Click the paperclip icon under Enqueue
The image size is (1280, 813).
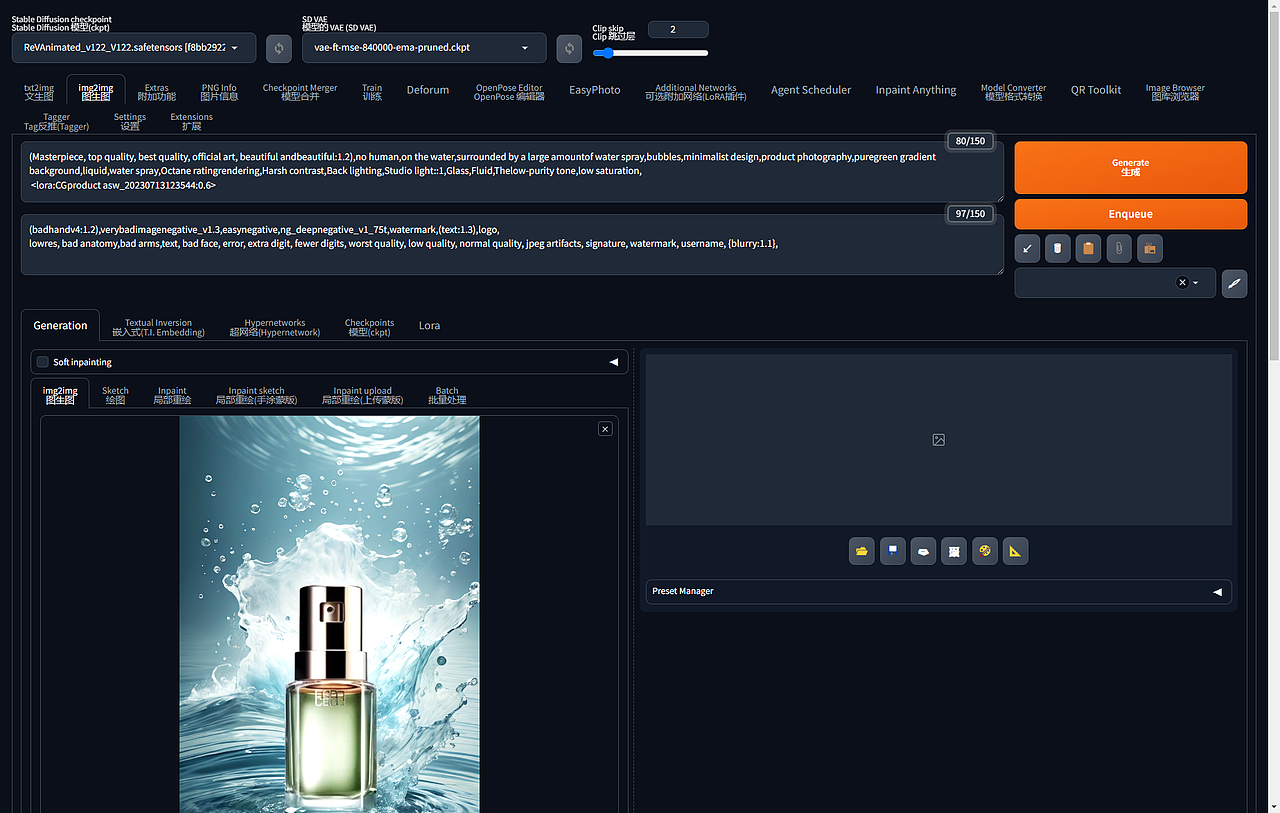[1119, 248]
